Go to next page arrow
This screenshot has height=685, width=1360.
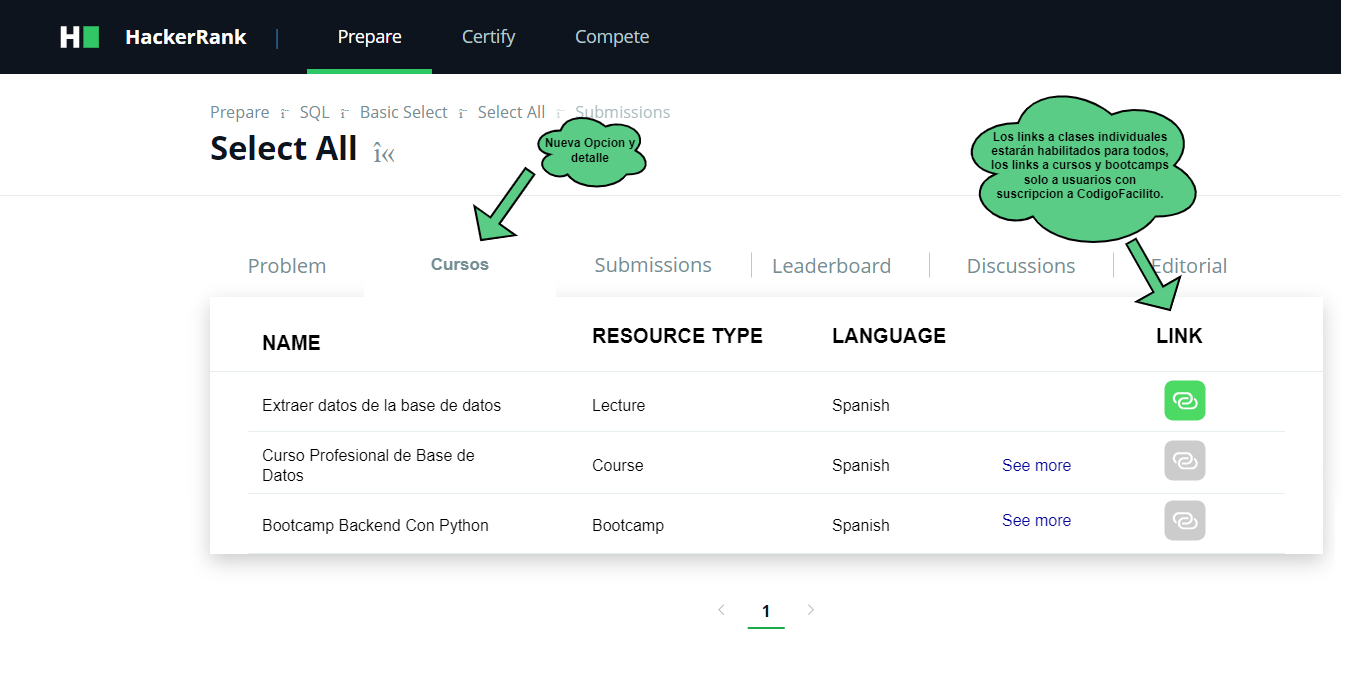point(811,609)
